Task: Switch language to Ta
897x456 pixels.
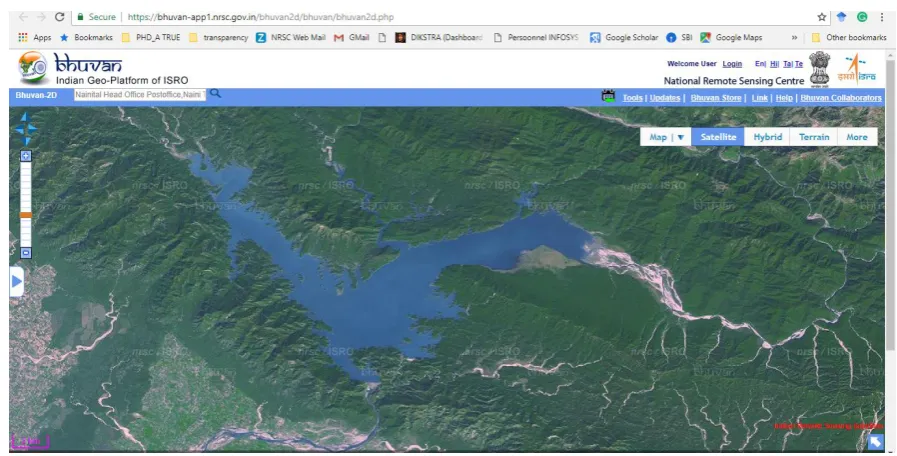Action: coord(787,64)
